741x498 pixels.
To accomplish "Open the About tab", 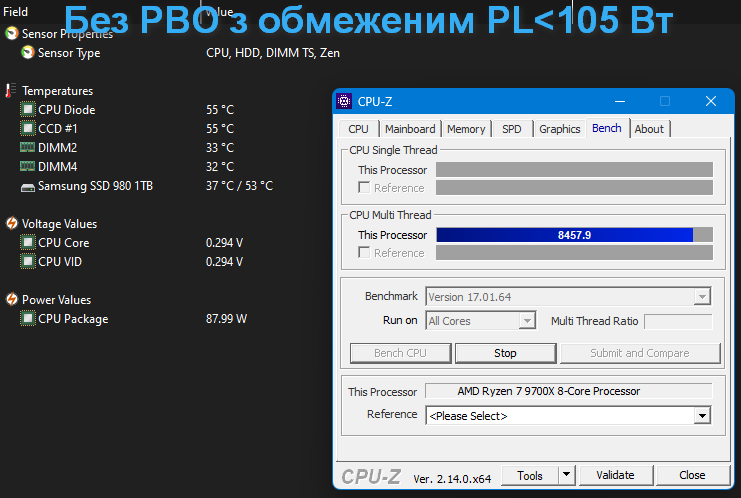I will coord(649,129).
